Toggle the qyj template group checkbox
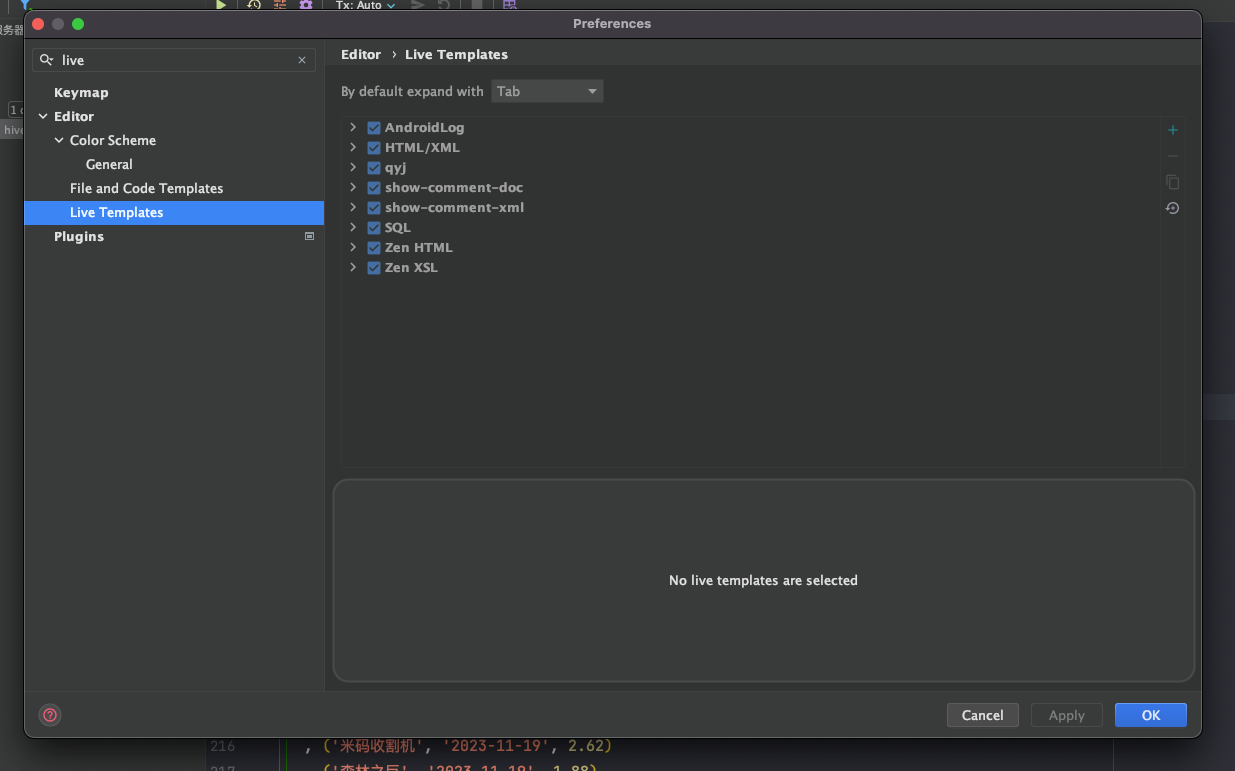The width and height of the screenshot is (1235, 771). (374, 168)
